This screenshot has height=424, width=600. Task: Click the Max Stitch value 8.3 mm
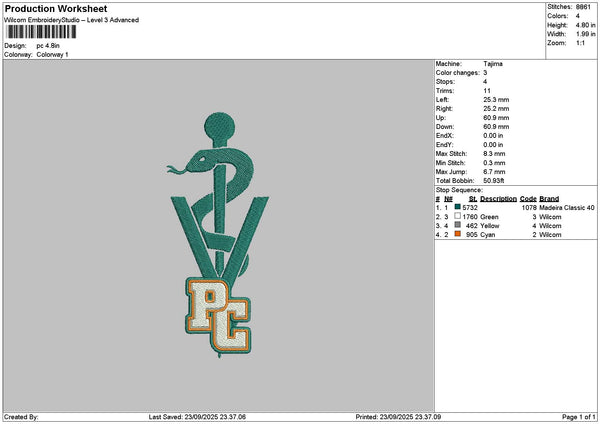494,154
